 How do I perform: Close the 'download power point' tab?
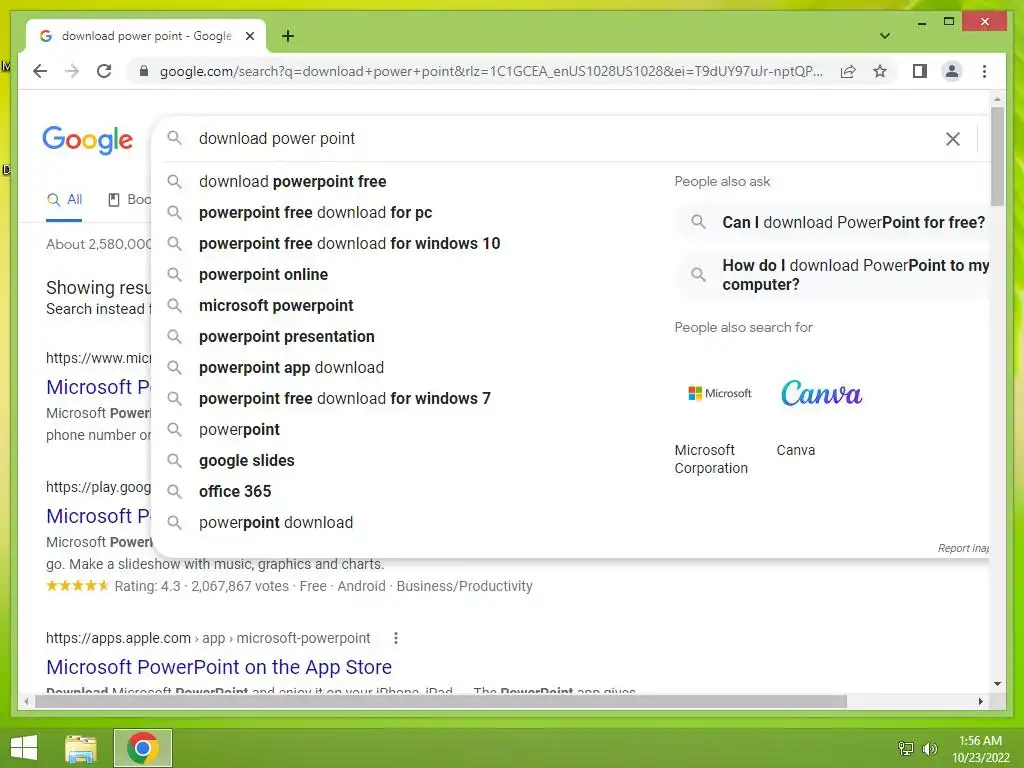click(x=249, y=36)
